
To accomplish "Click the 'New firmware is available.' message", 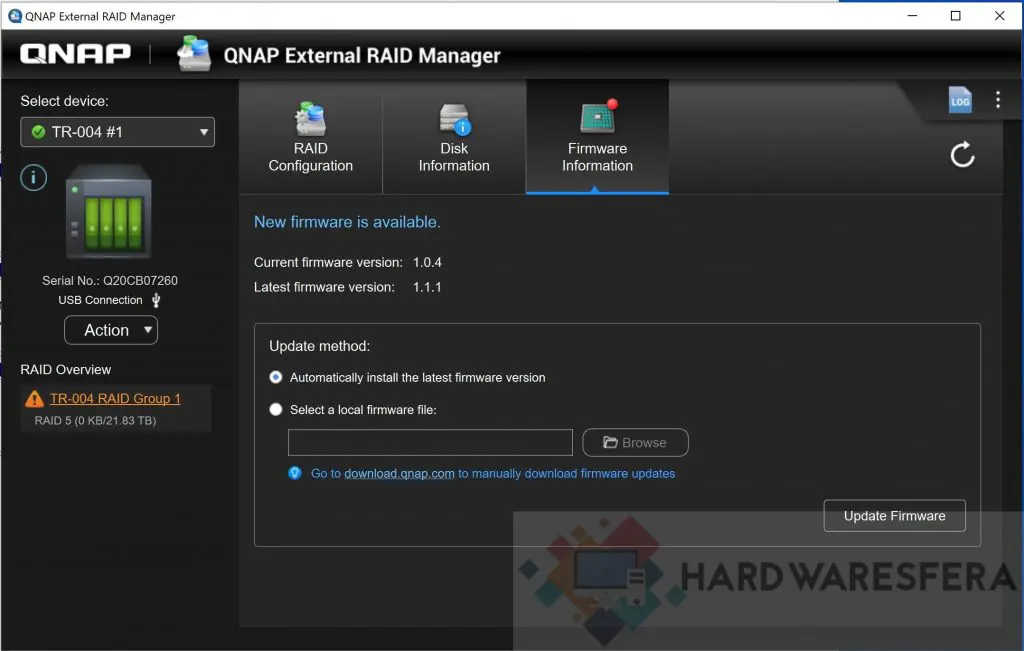I will (x=347, y=222).
